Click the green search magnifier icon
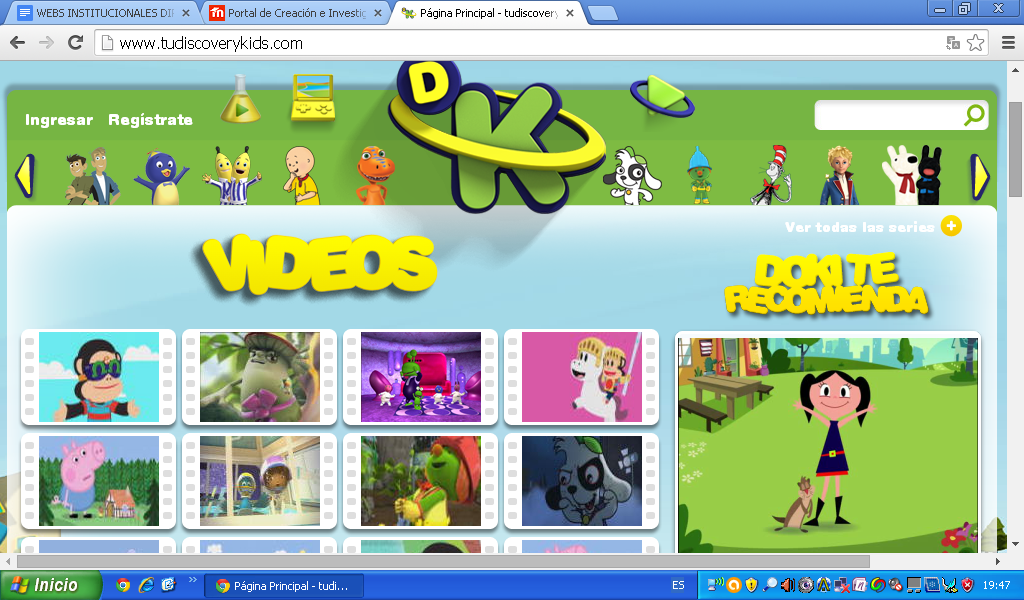Viewport: 1024px width, 600px height. [974, 115]
